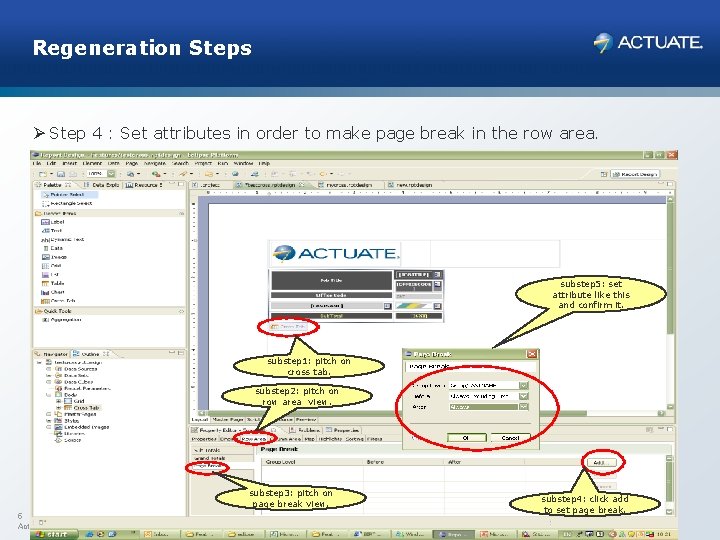Select the Dynamic Text palette item
The width and height of the screenshot is (720, 540).
point(63,239)
